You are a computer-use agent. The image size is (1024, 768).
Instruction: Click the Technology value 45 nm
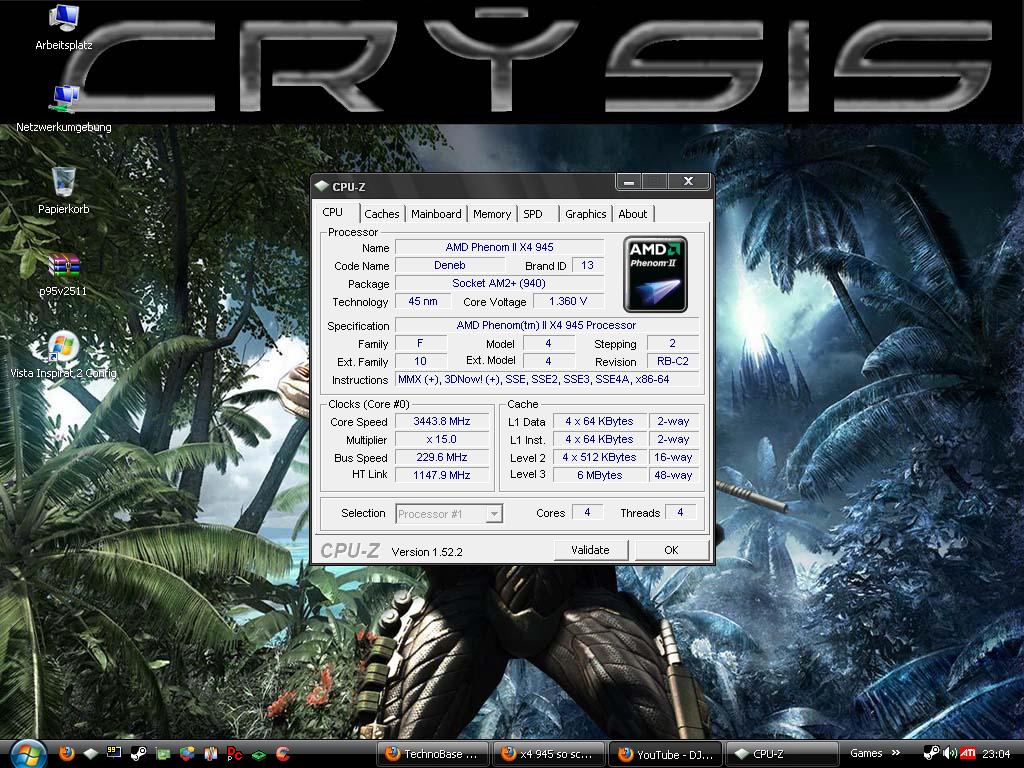[x=423, y=301]
